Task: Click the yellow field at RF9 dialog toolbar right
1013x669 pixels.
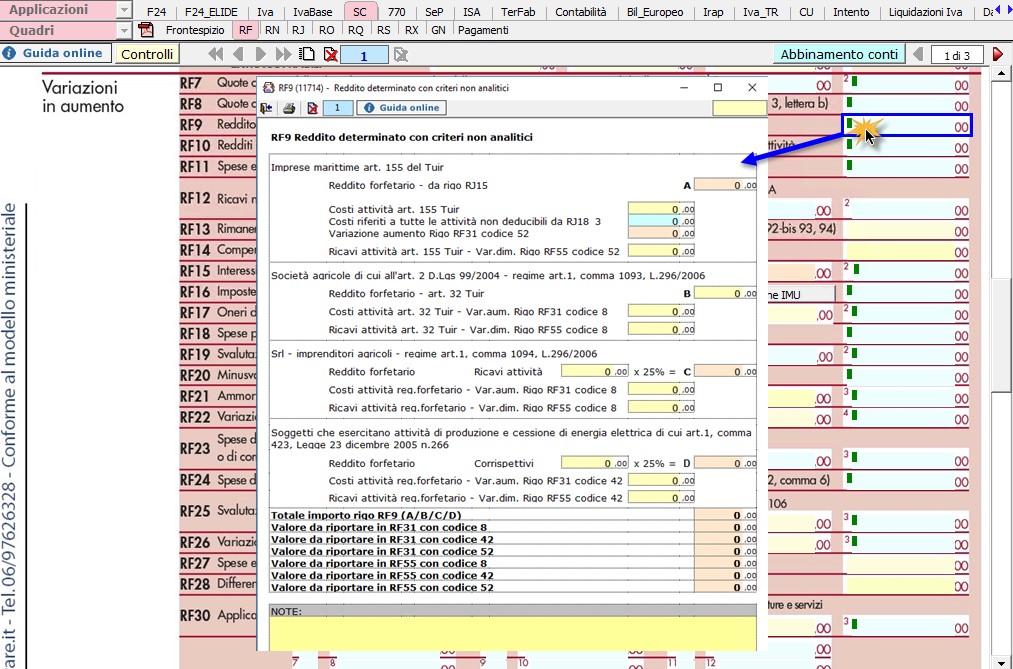Action: (739, 108)
